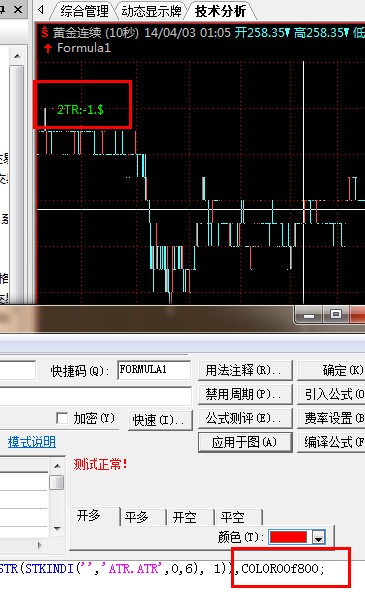Click the tab scroll-left arrow

click(41, 10)
